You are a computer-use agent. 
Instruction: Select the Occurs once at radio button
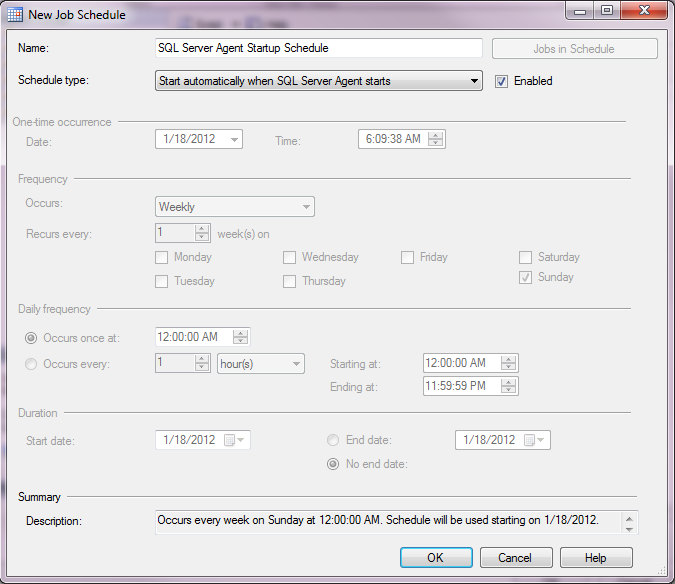(31, 338)
